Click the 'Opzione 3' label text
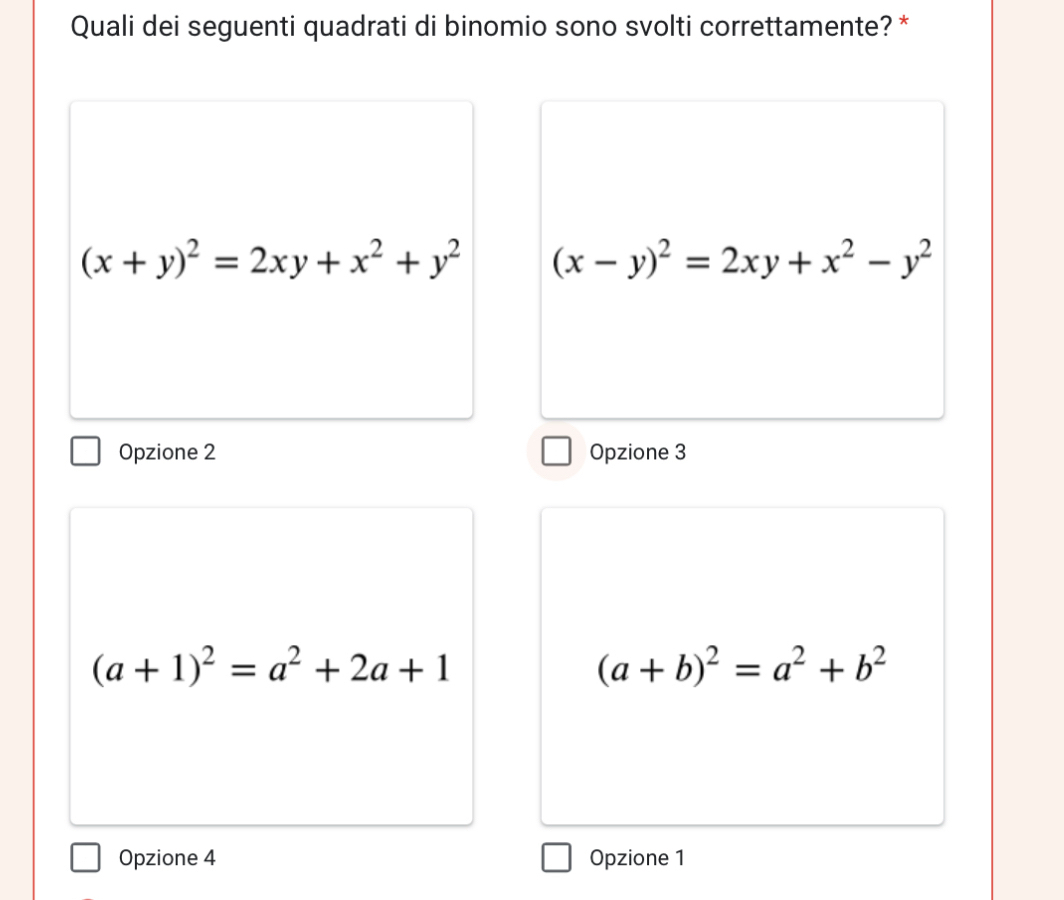 tap(638, 452)
